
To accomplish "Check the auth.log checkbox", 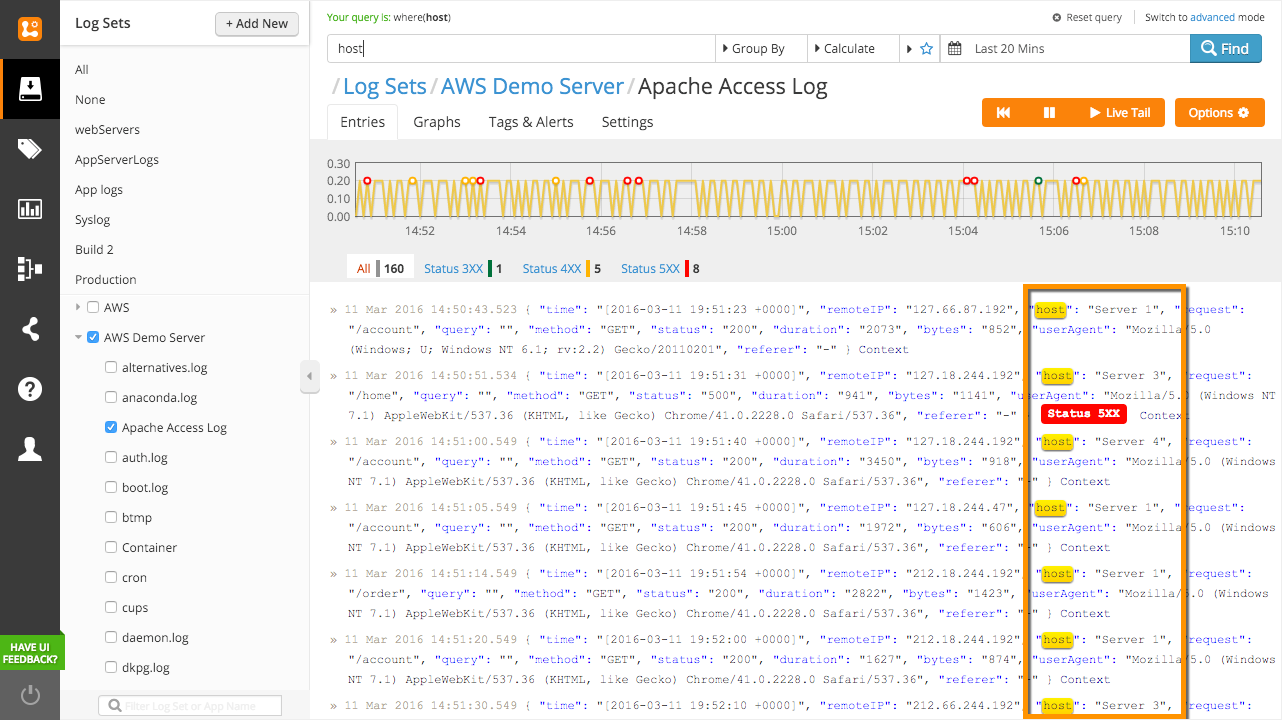I will coord(111,457).
